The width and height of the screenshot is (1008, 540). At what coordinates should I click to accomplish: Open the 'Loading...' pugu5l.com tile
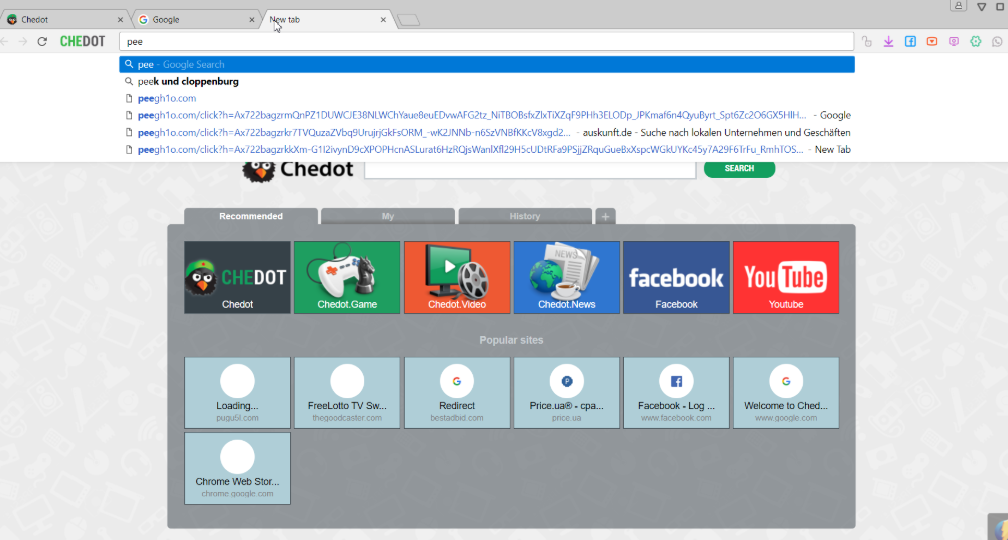[237, 393]
